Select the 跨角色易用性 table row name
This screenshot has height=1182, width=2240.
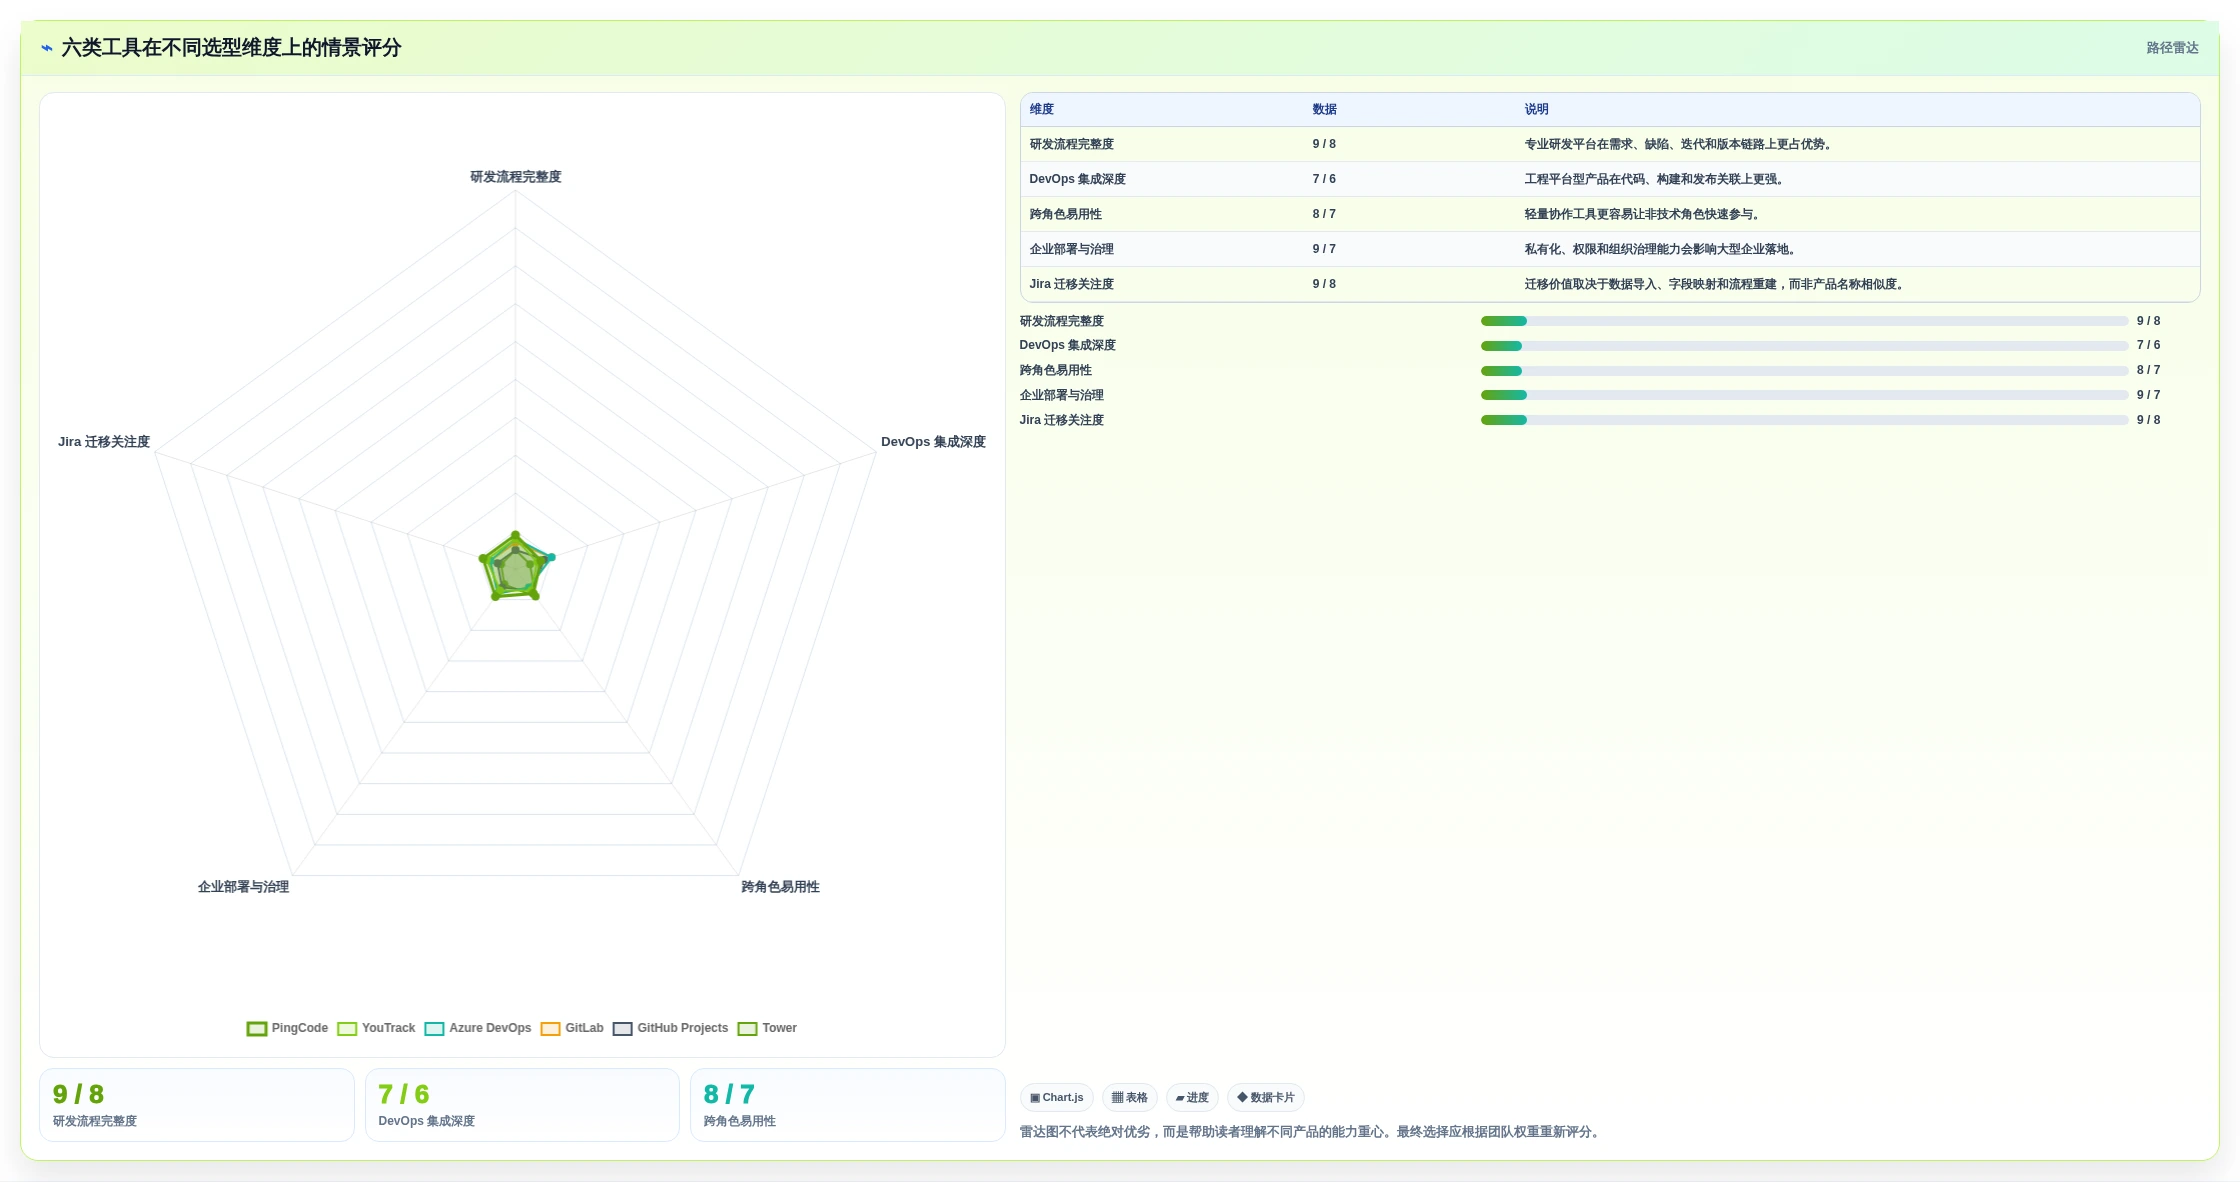[1066, 214]
